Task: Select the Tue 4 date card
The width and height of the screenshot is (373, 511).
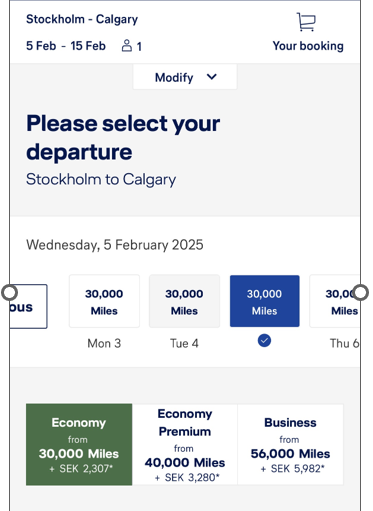Action: click(184, 301)
